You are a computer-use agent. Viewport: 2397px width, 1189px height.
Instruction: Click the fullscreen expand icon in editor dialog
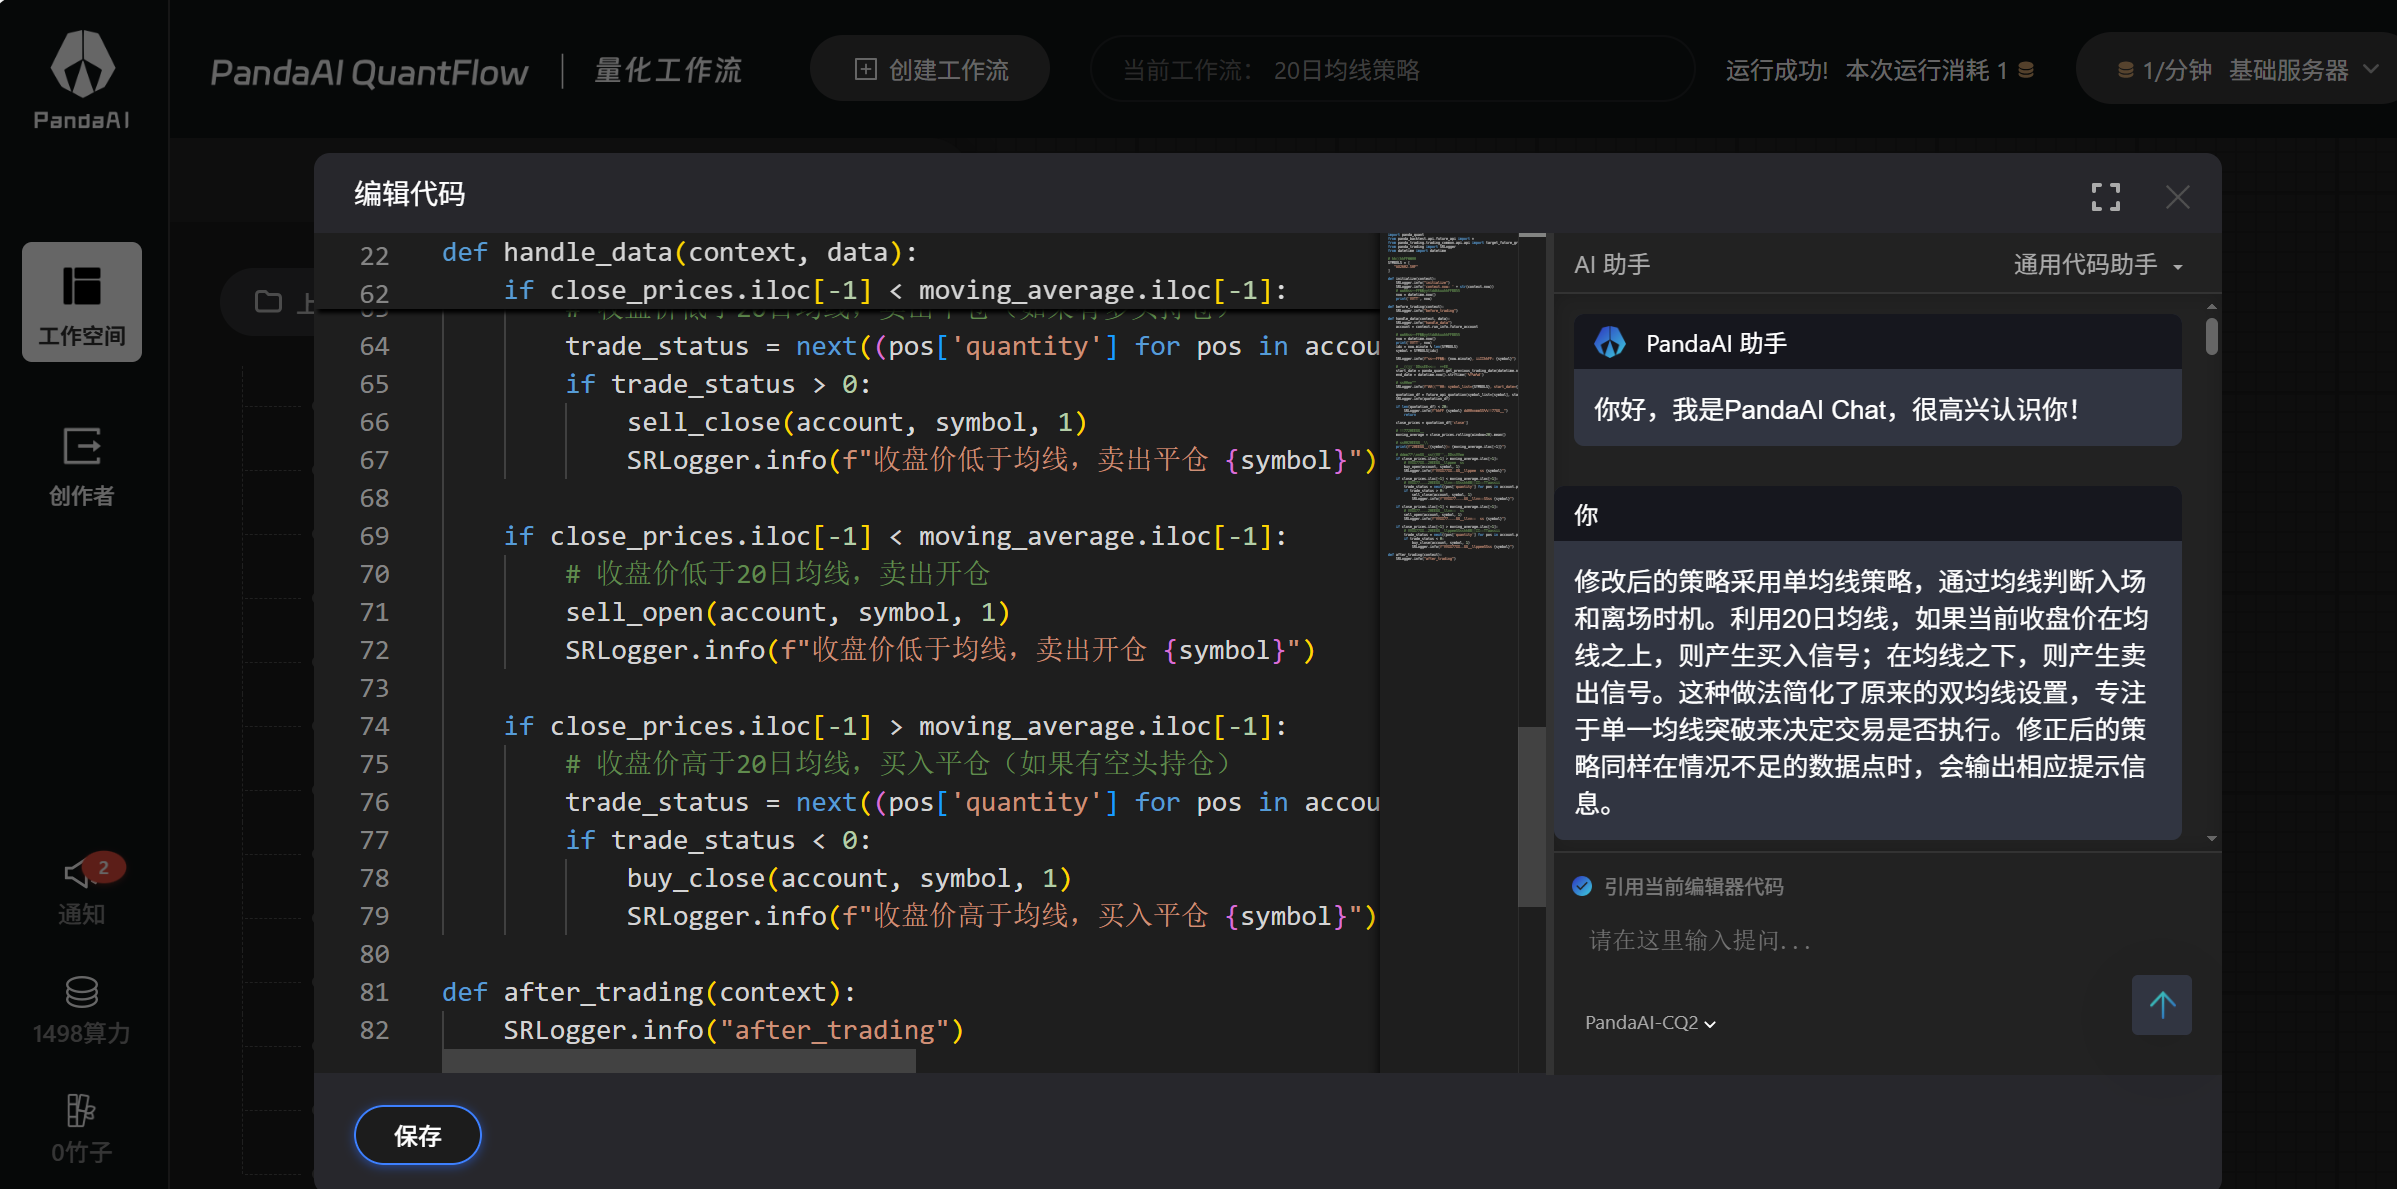(2105, 197)
